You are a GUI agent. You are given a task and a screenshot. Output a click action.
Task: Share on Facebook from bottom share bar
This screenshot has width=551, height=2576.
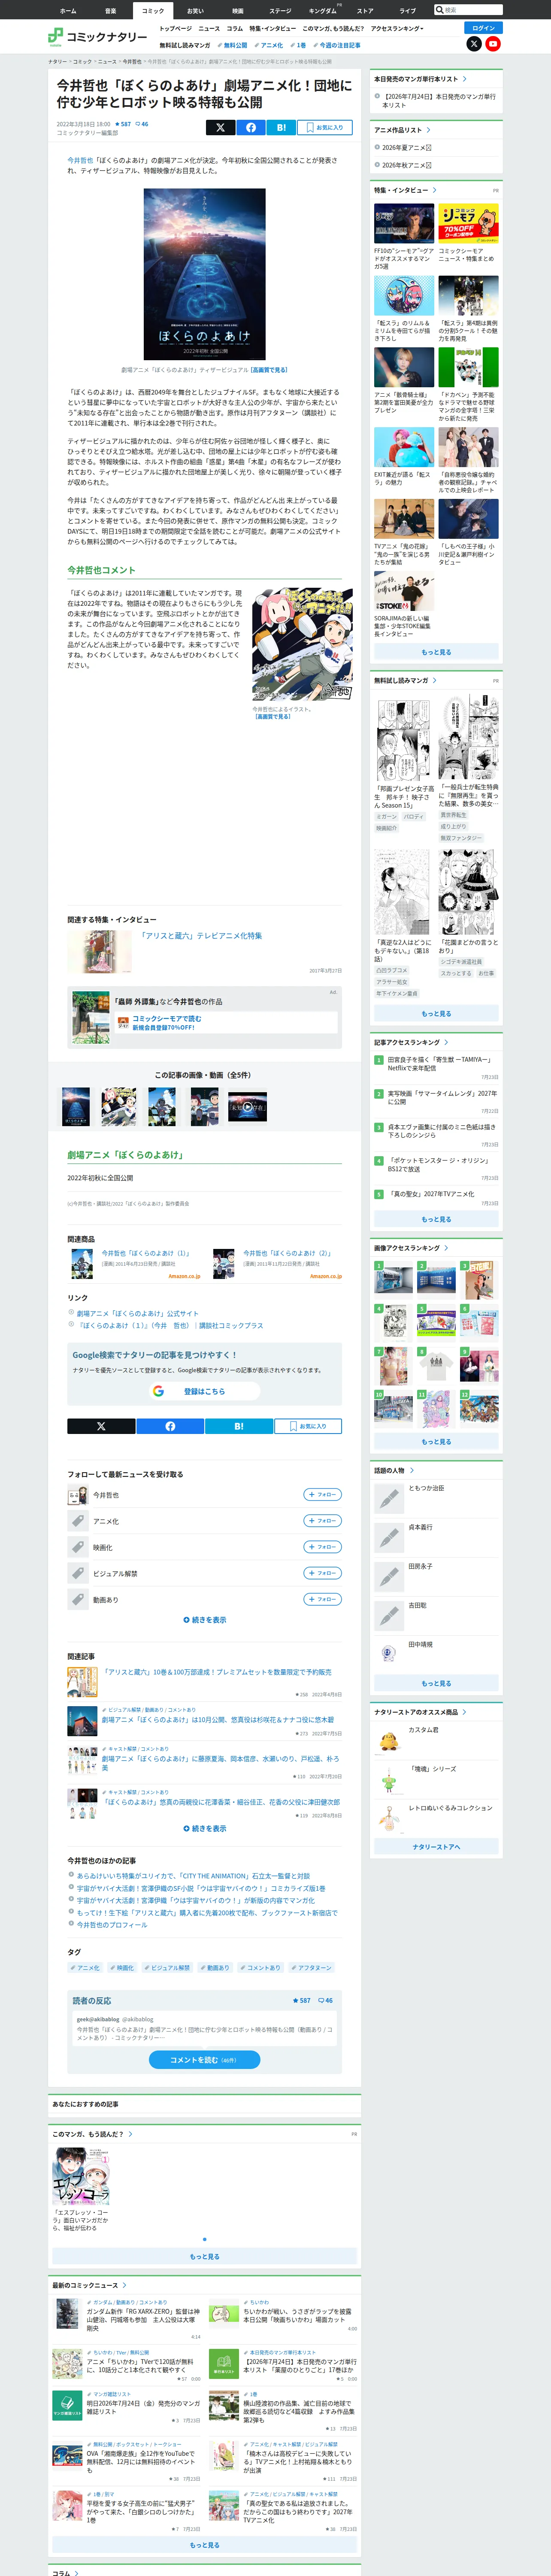coord(170,1426)
